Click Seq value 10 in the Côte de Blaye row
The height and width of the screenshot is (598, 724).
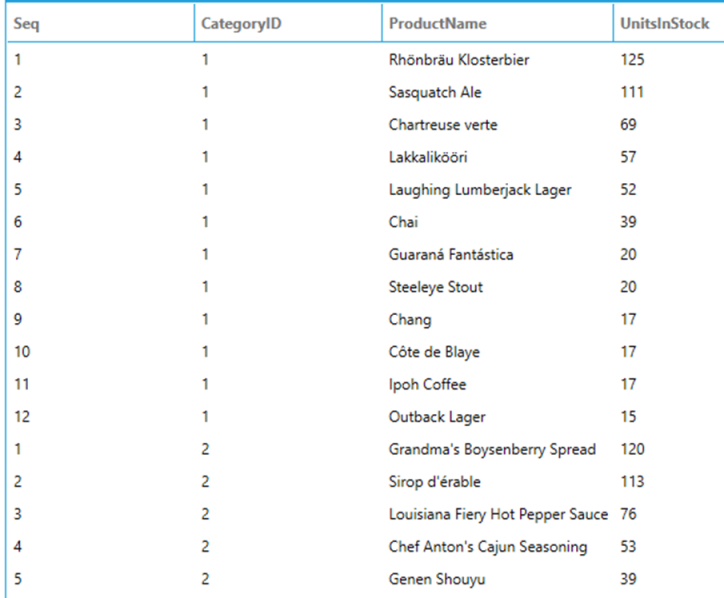(x=22, y=352)
